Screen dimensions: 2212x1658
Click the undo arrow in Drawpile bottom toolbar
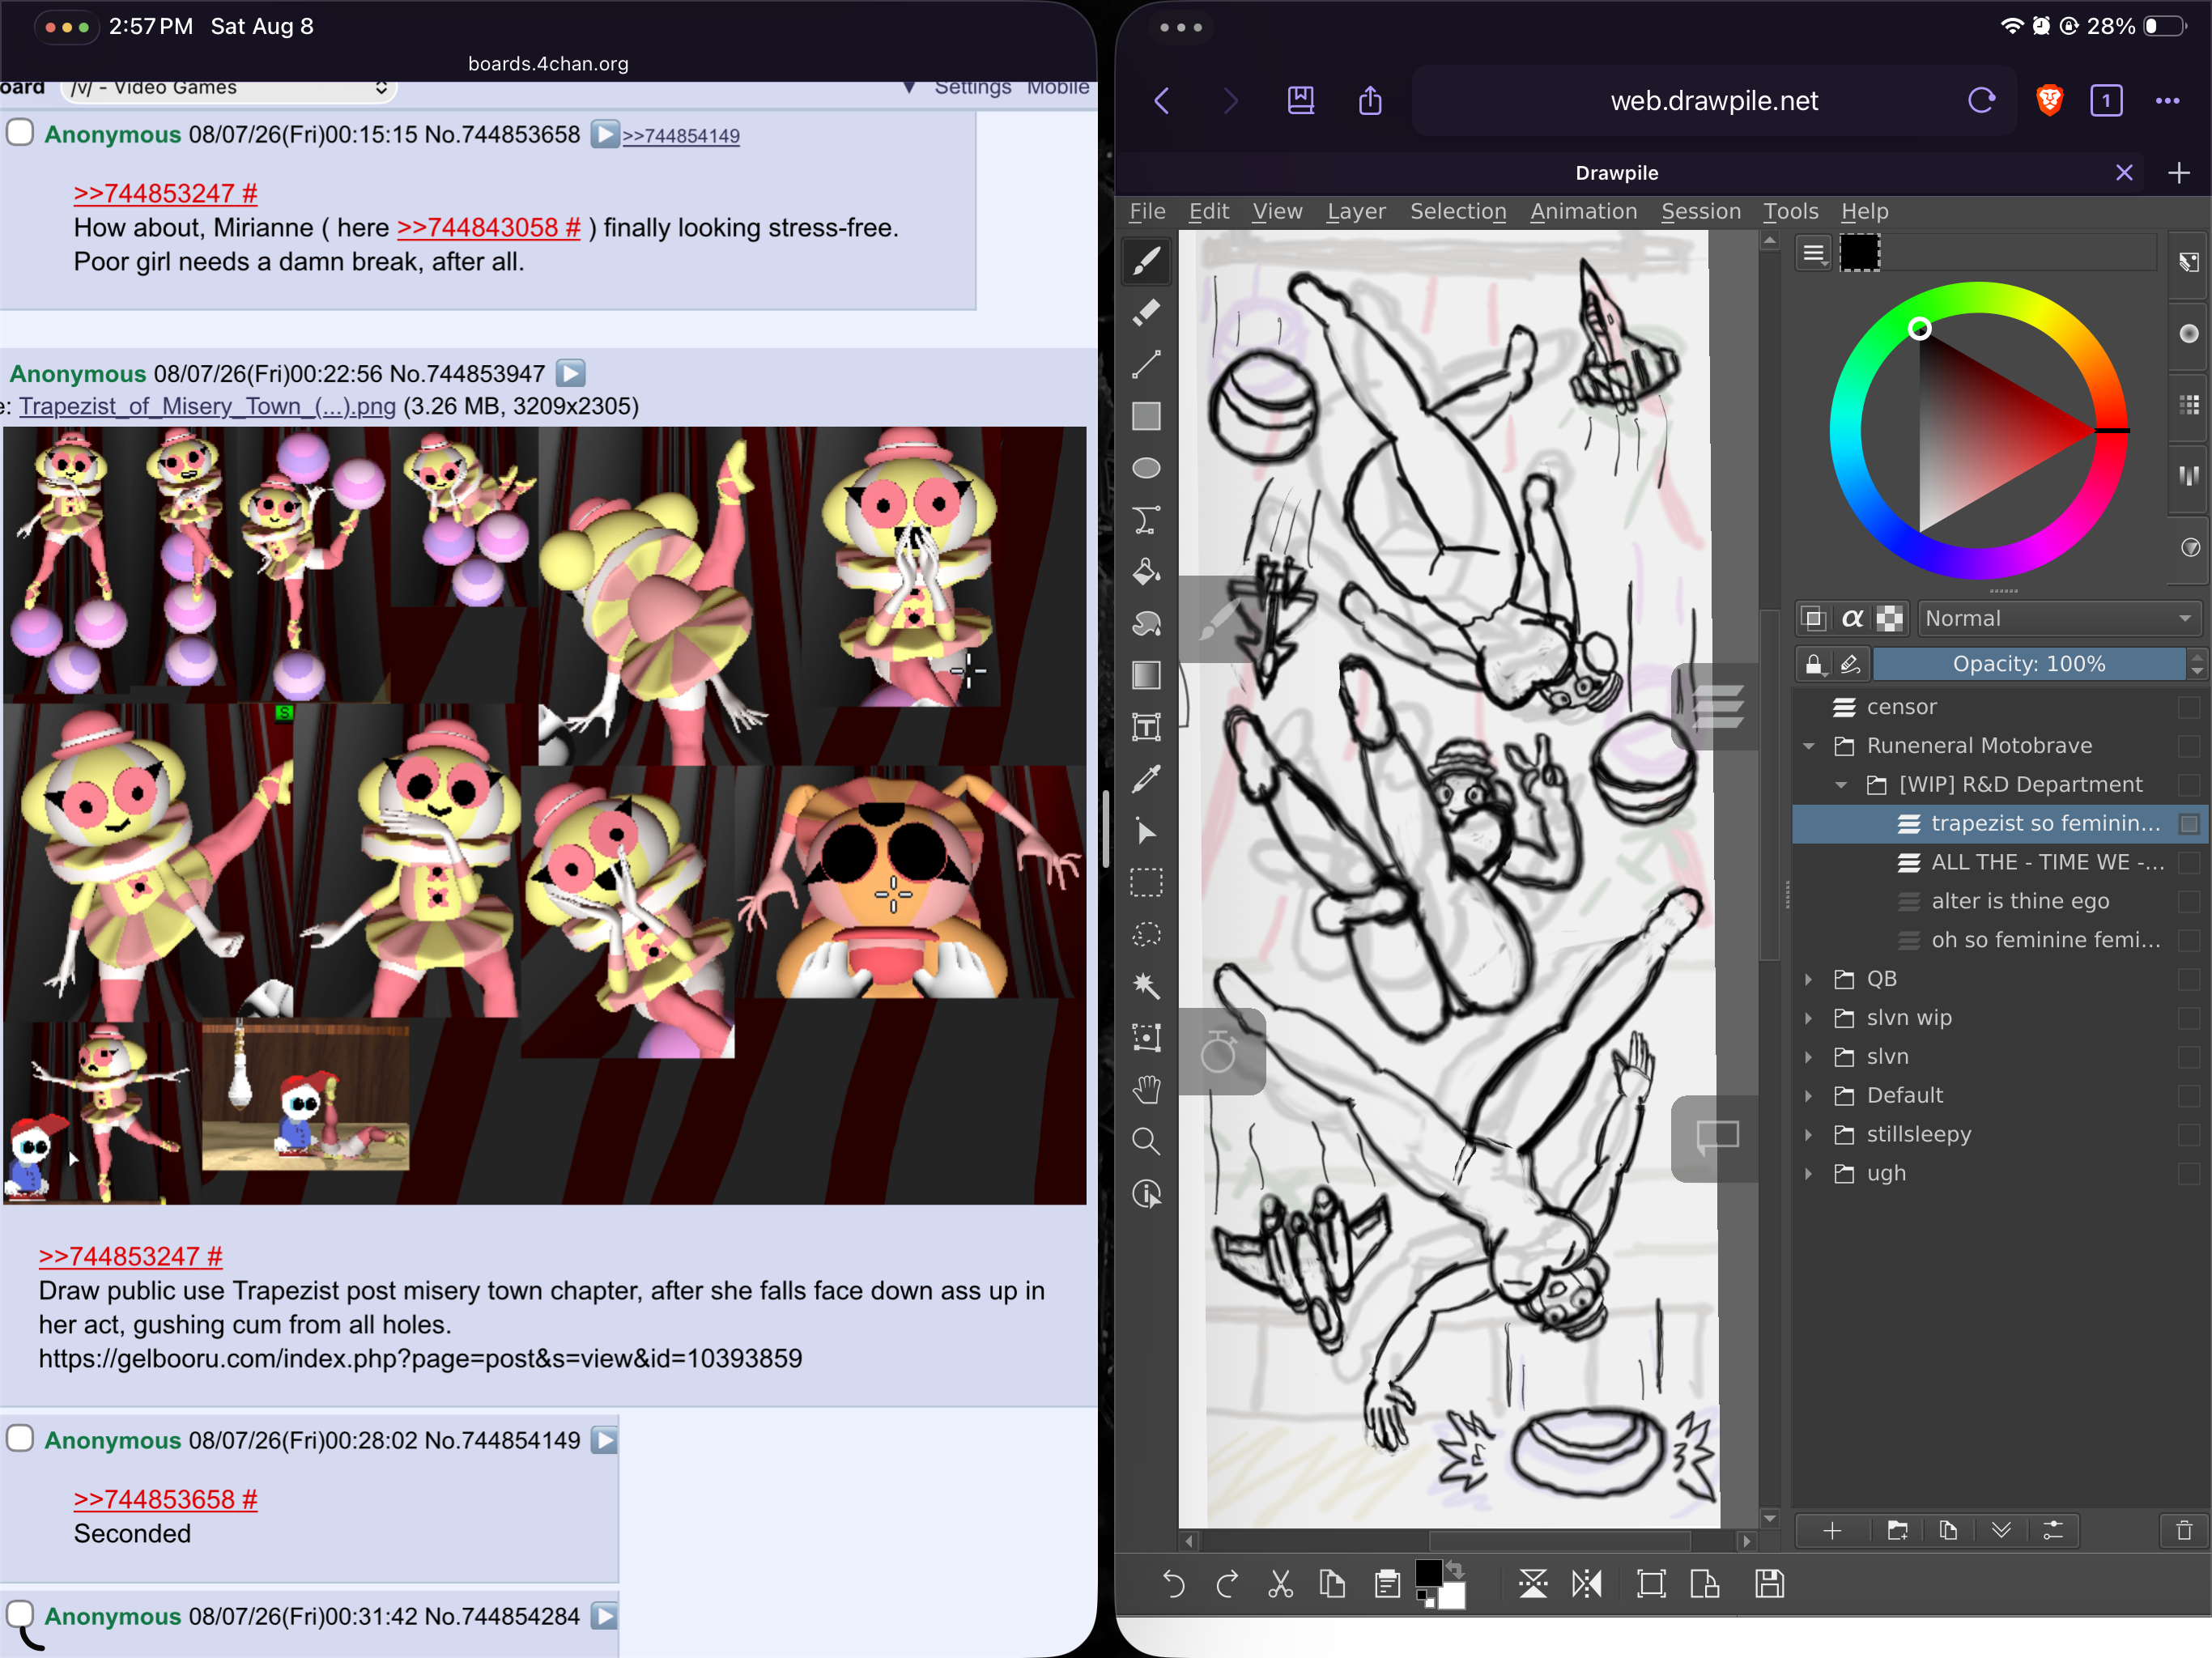pyautogui.click(x=1174, y=1584)
